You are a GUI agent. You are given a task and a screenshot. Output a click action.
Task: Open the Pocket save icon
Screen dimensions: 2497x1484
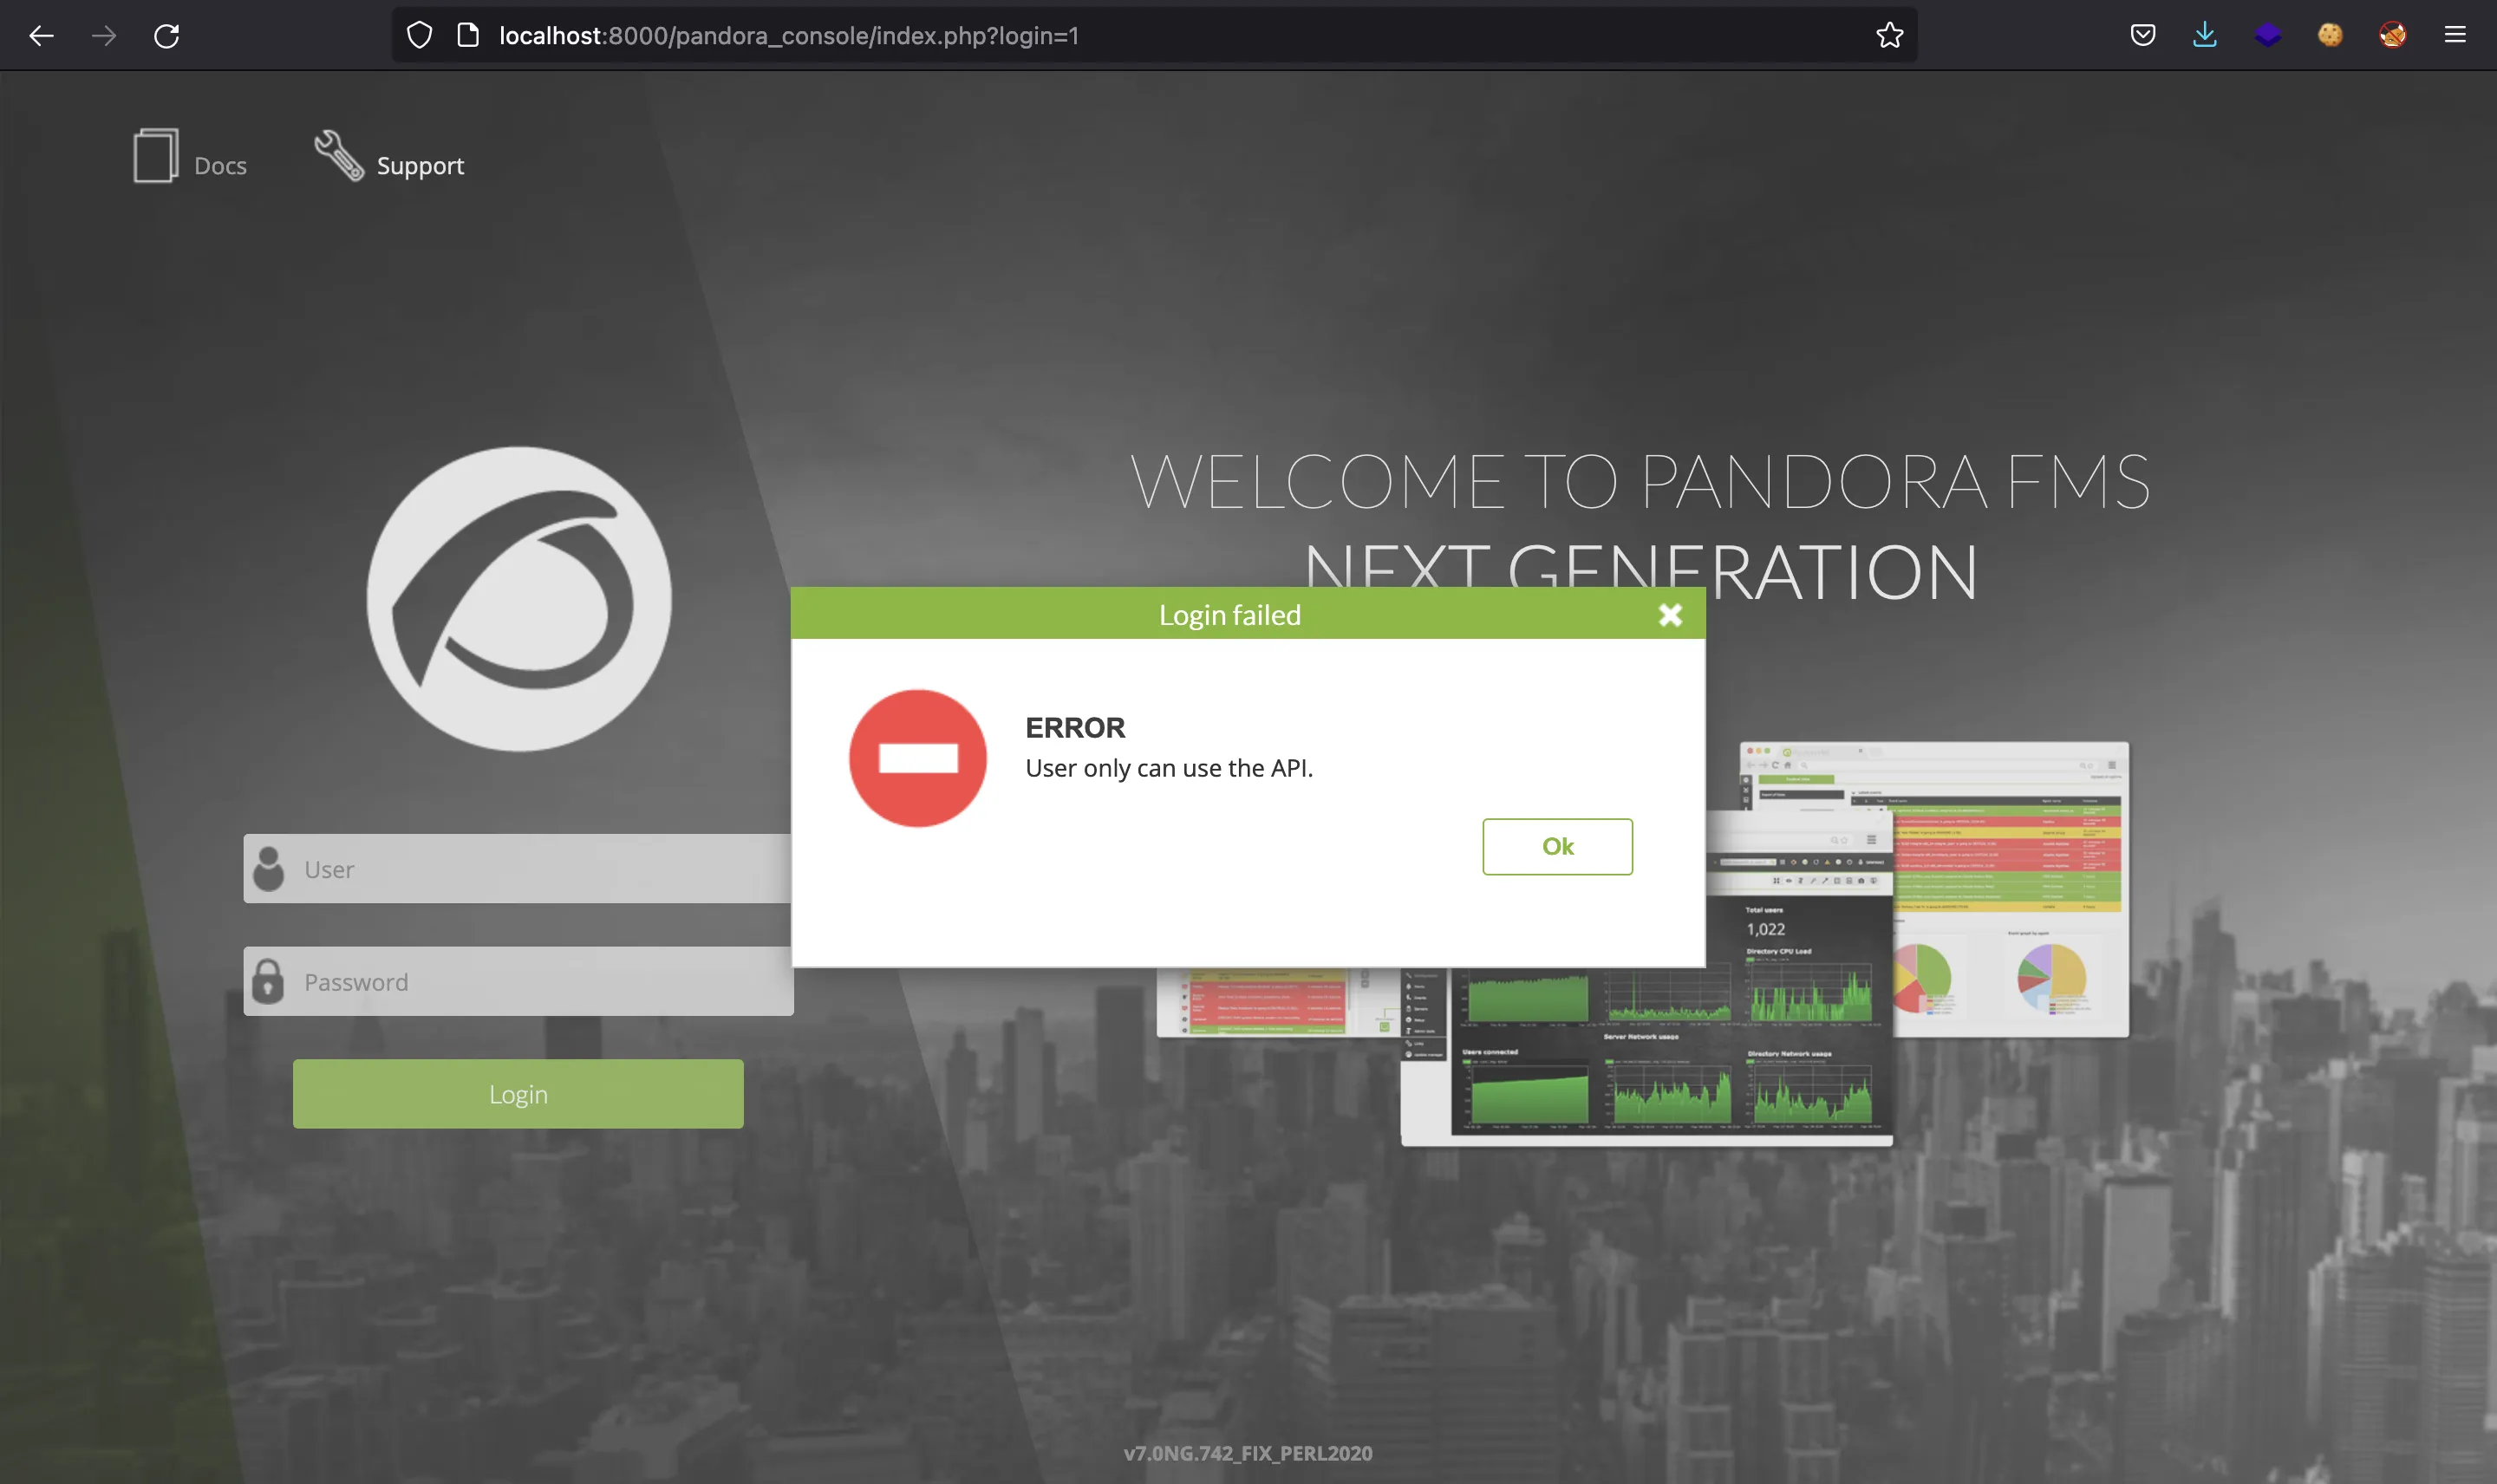[2142, 35]
